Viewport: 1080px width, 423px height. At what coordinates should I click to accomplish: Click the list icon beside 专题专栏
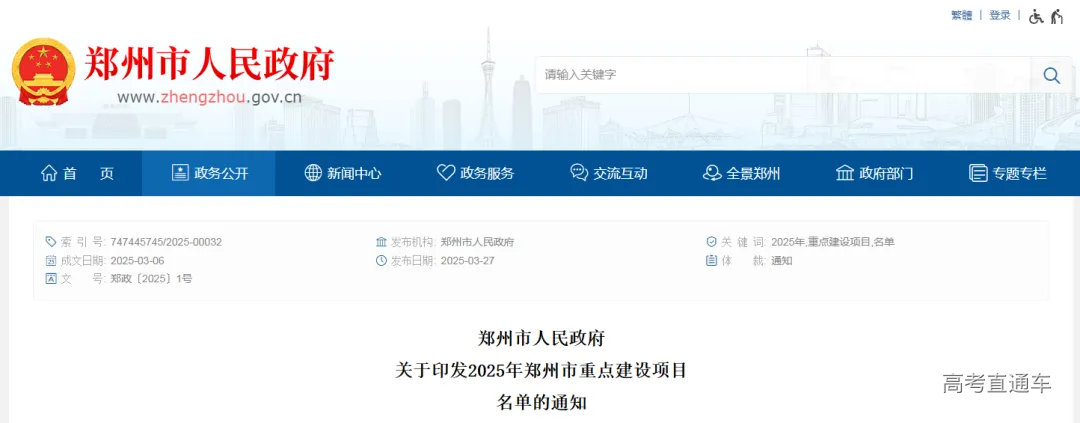[977, 173]
